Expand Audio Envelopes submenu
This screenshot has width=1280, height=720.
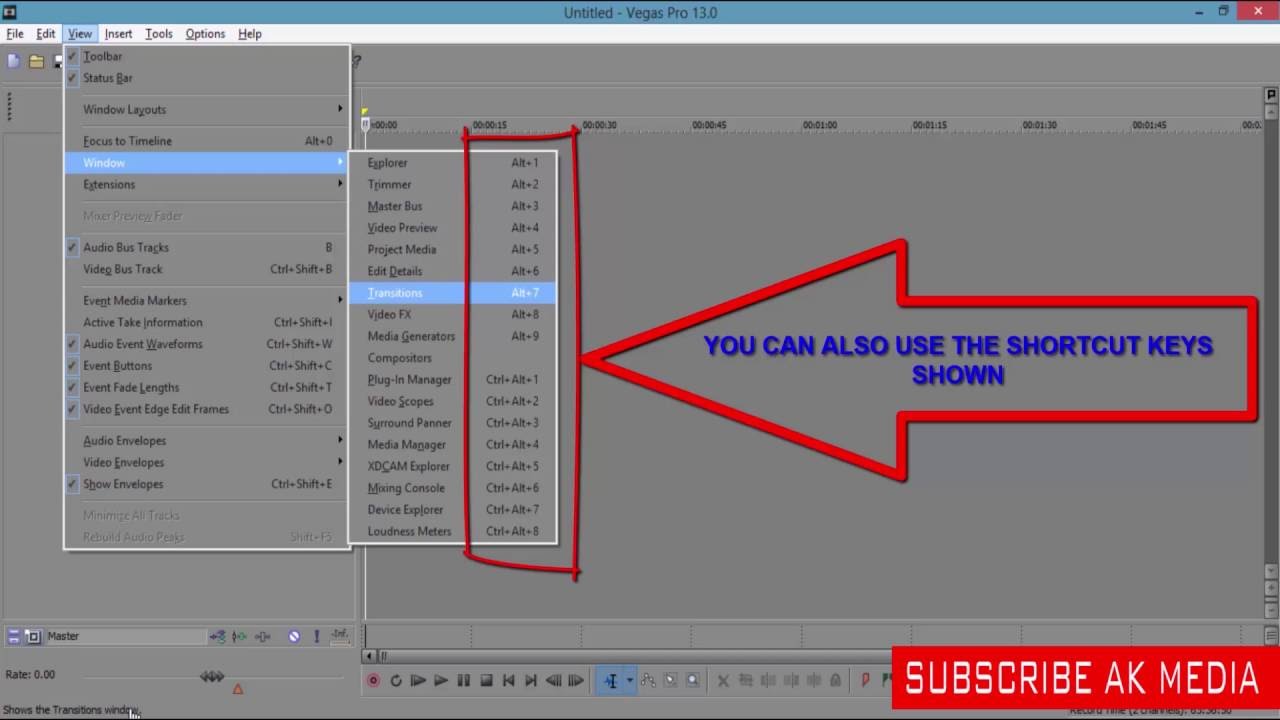pos(207,440)
